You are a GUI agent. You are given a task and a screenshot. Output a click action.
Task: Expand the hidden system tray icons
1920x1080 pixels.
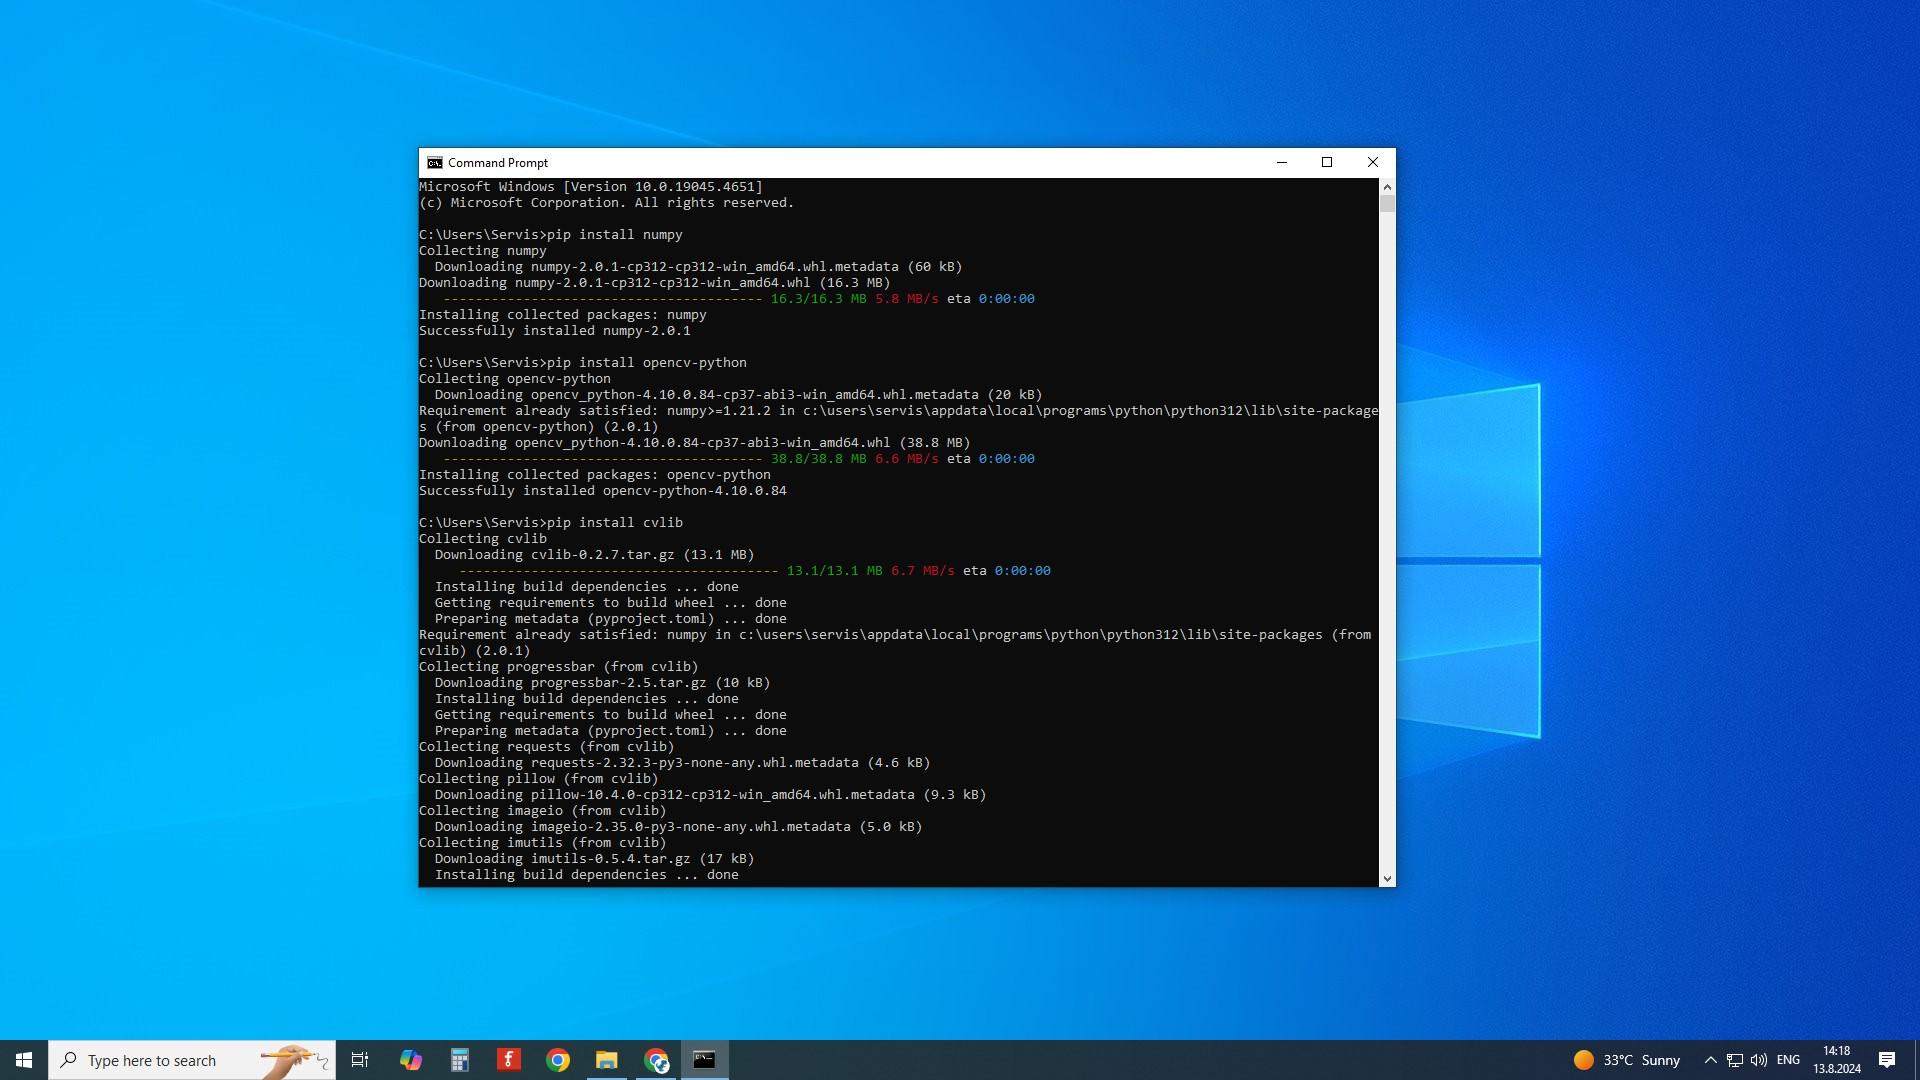[x=1710, y=1059]
